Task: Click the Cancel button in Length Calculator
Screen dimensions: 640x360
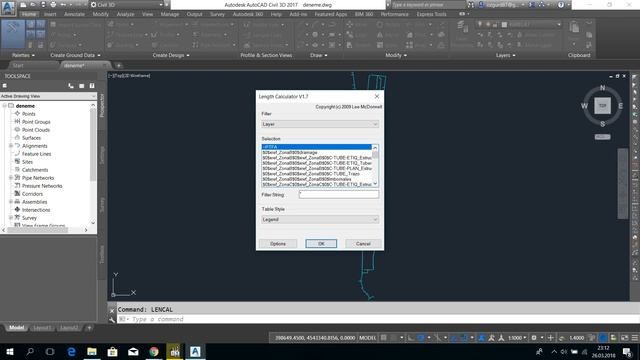Action: [363, 244]
